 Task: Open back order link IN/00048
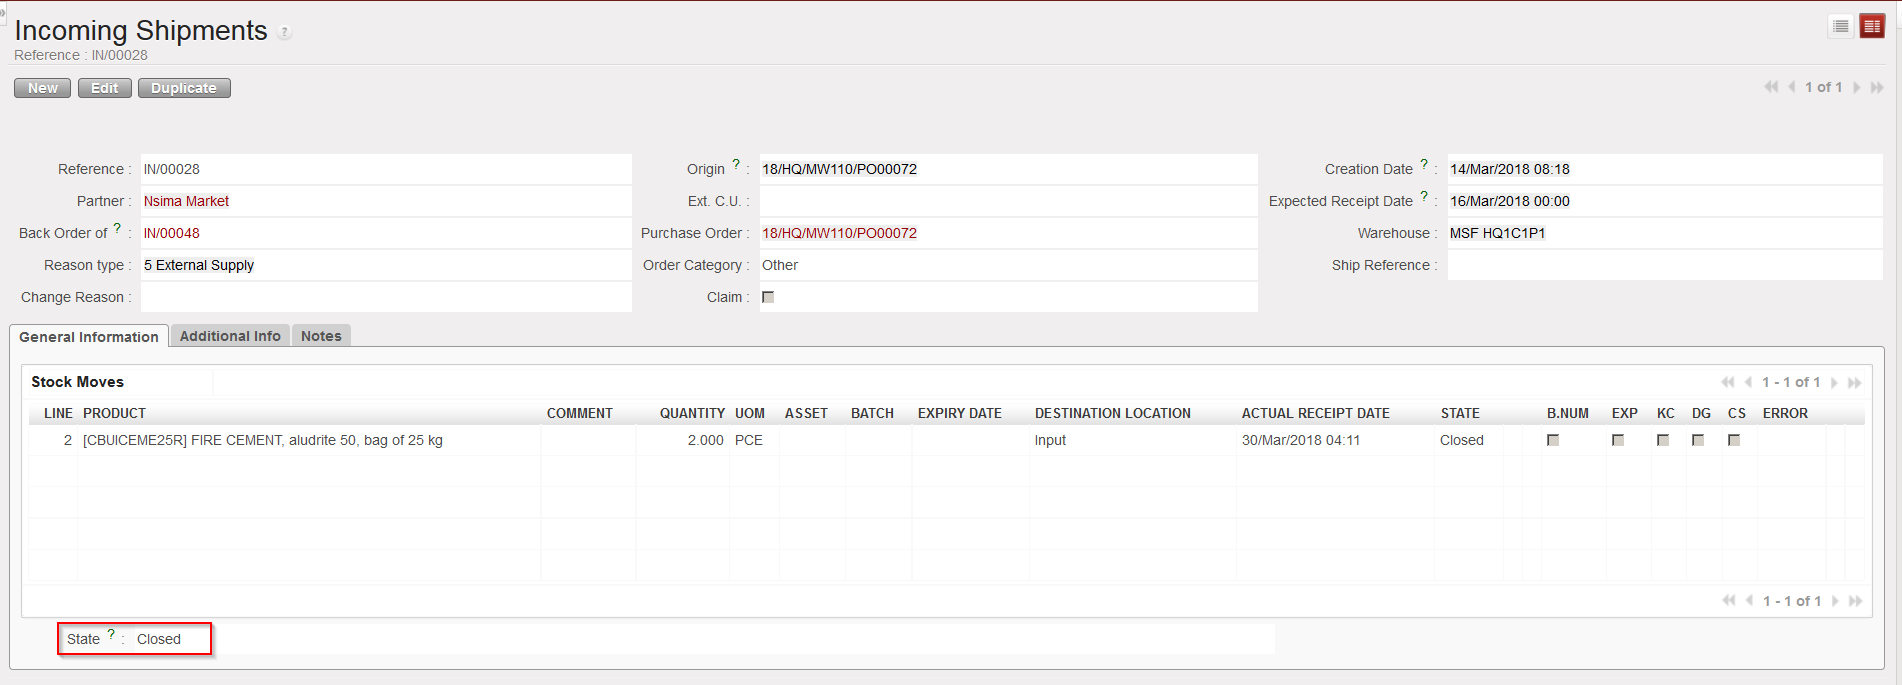(171, 233)
